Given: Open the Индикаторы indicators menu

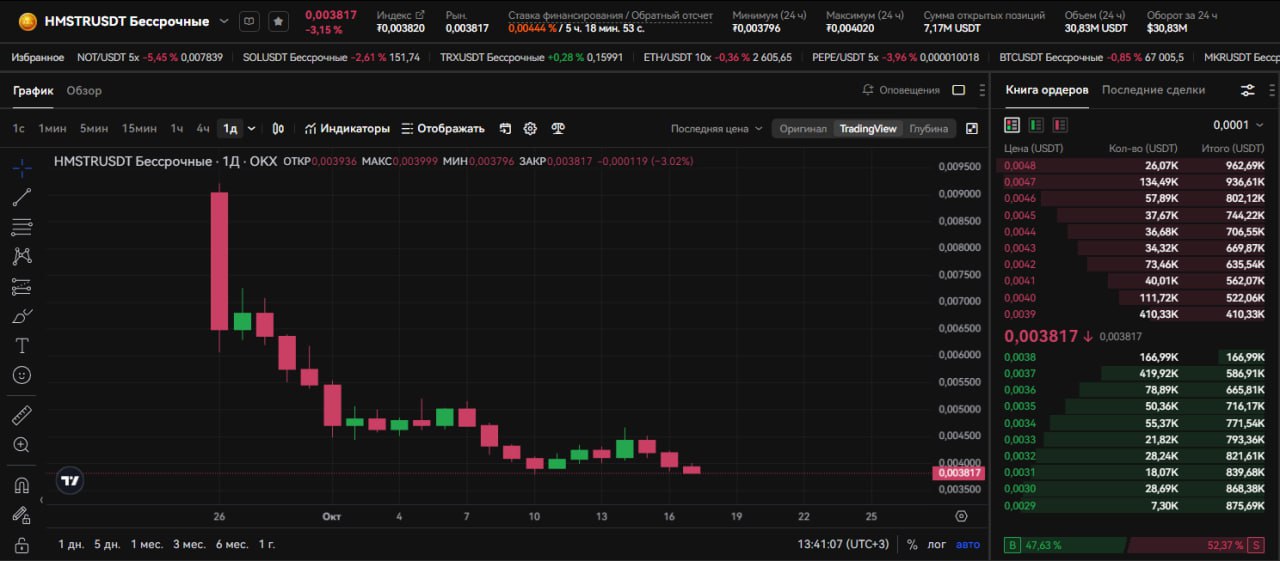Looking at the screenshot, I should pos(347,129).
